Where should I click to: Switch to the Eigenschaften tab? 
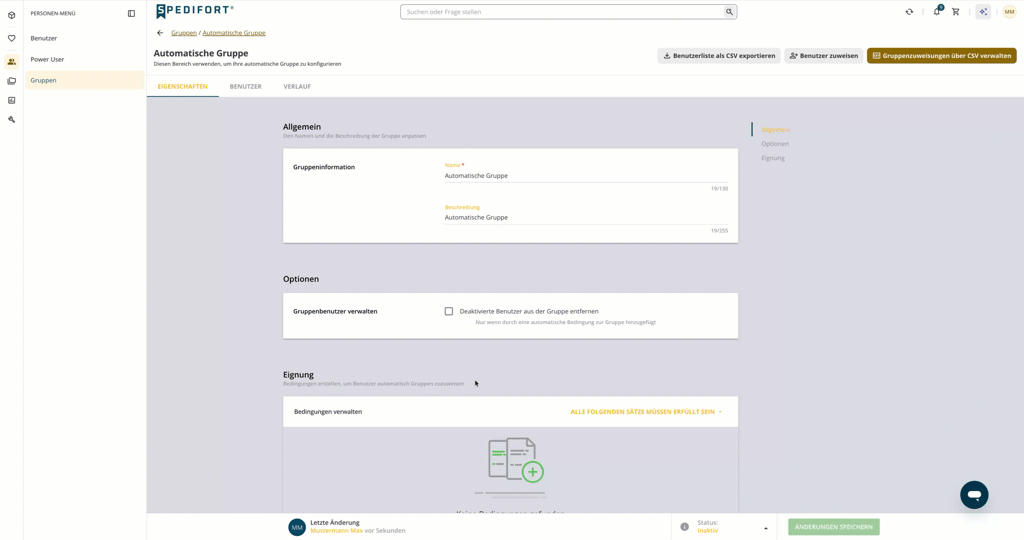[183, 86]
